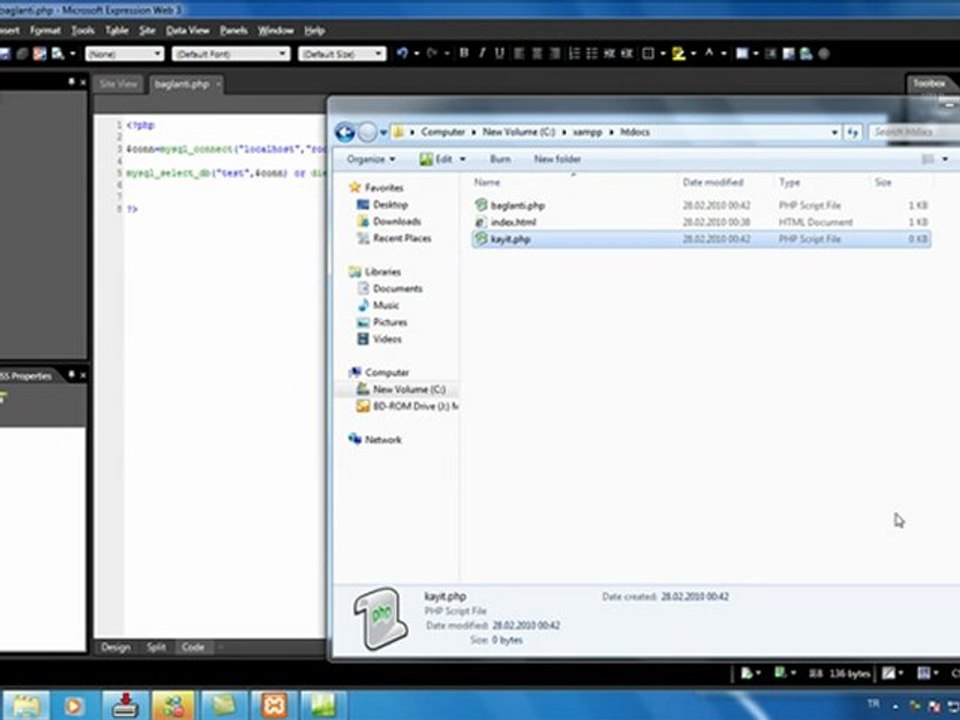Click the New Volume (C:) breadcrumb
Viewport: 960px width, 720px height.
click(x=519, y=132)
